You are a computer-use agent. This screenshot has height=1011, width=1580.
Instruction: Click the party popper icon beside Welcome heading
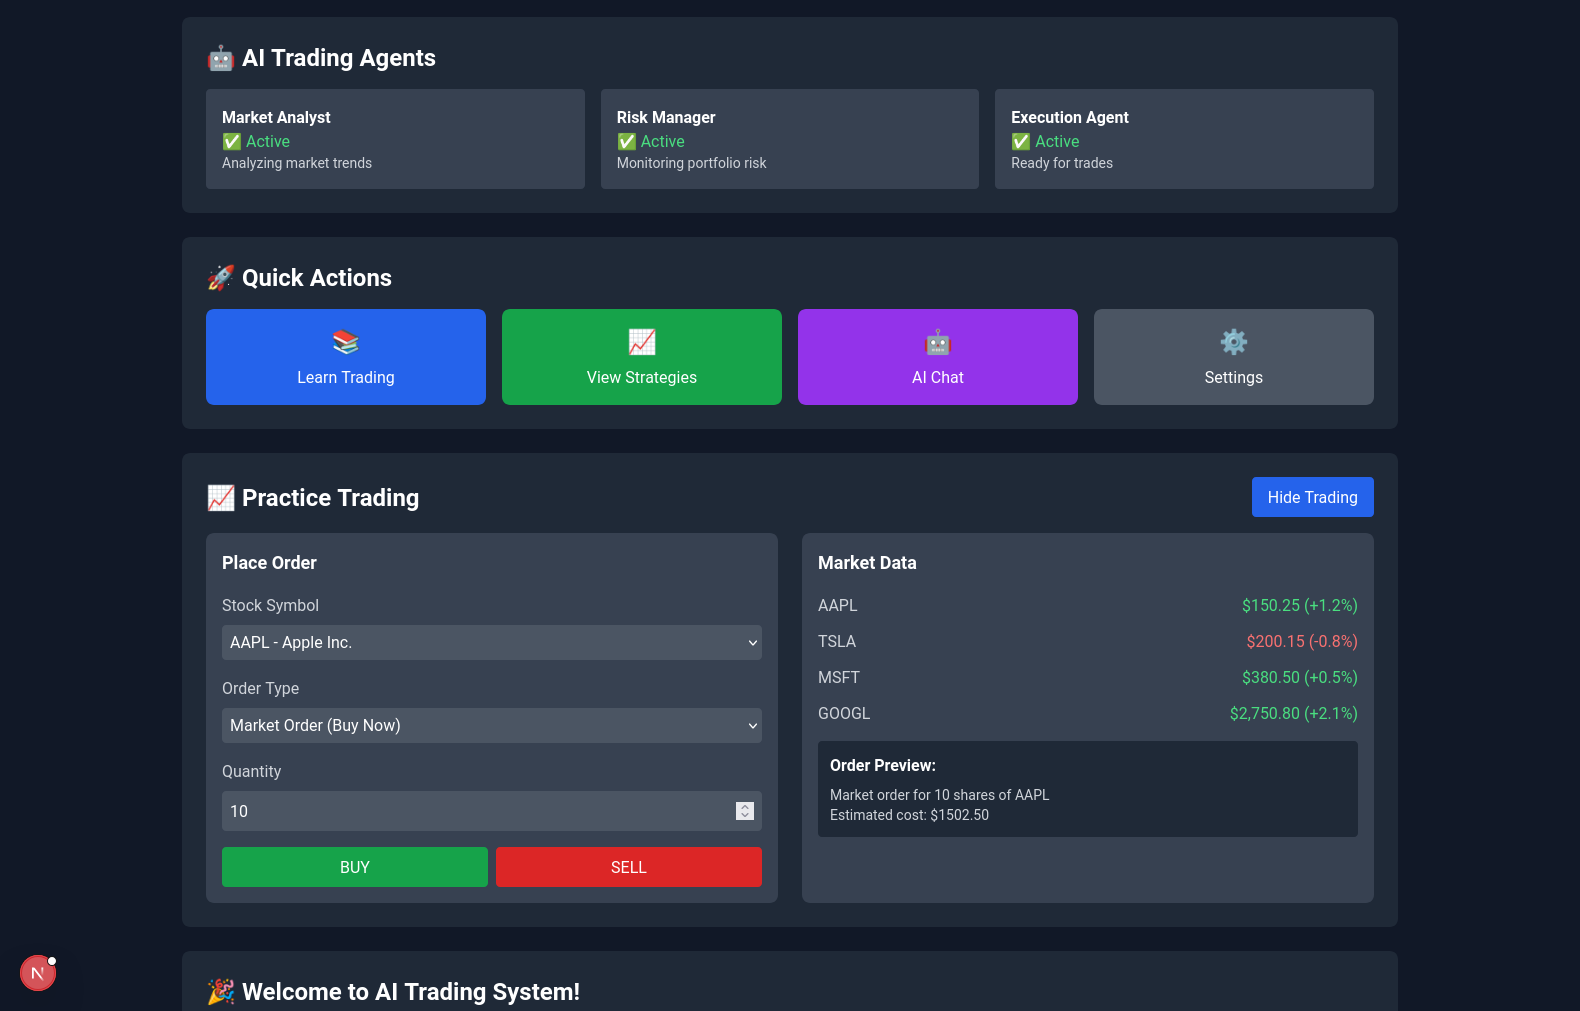pyautogui.click(x=221, y=992)
